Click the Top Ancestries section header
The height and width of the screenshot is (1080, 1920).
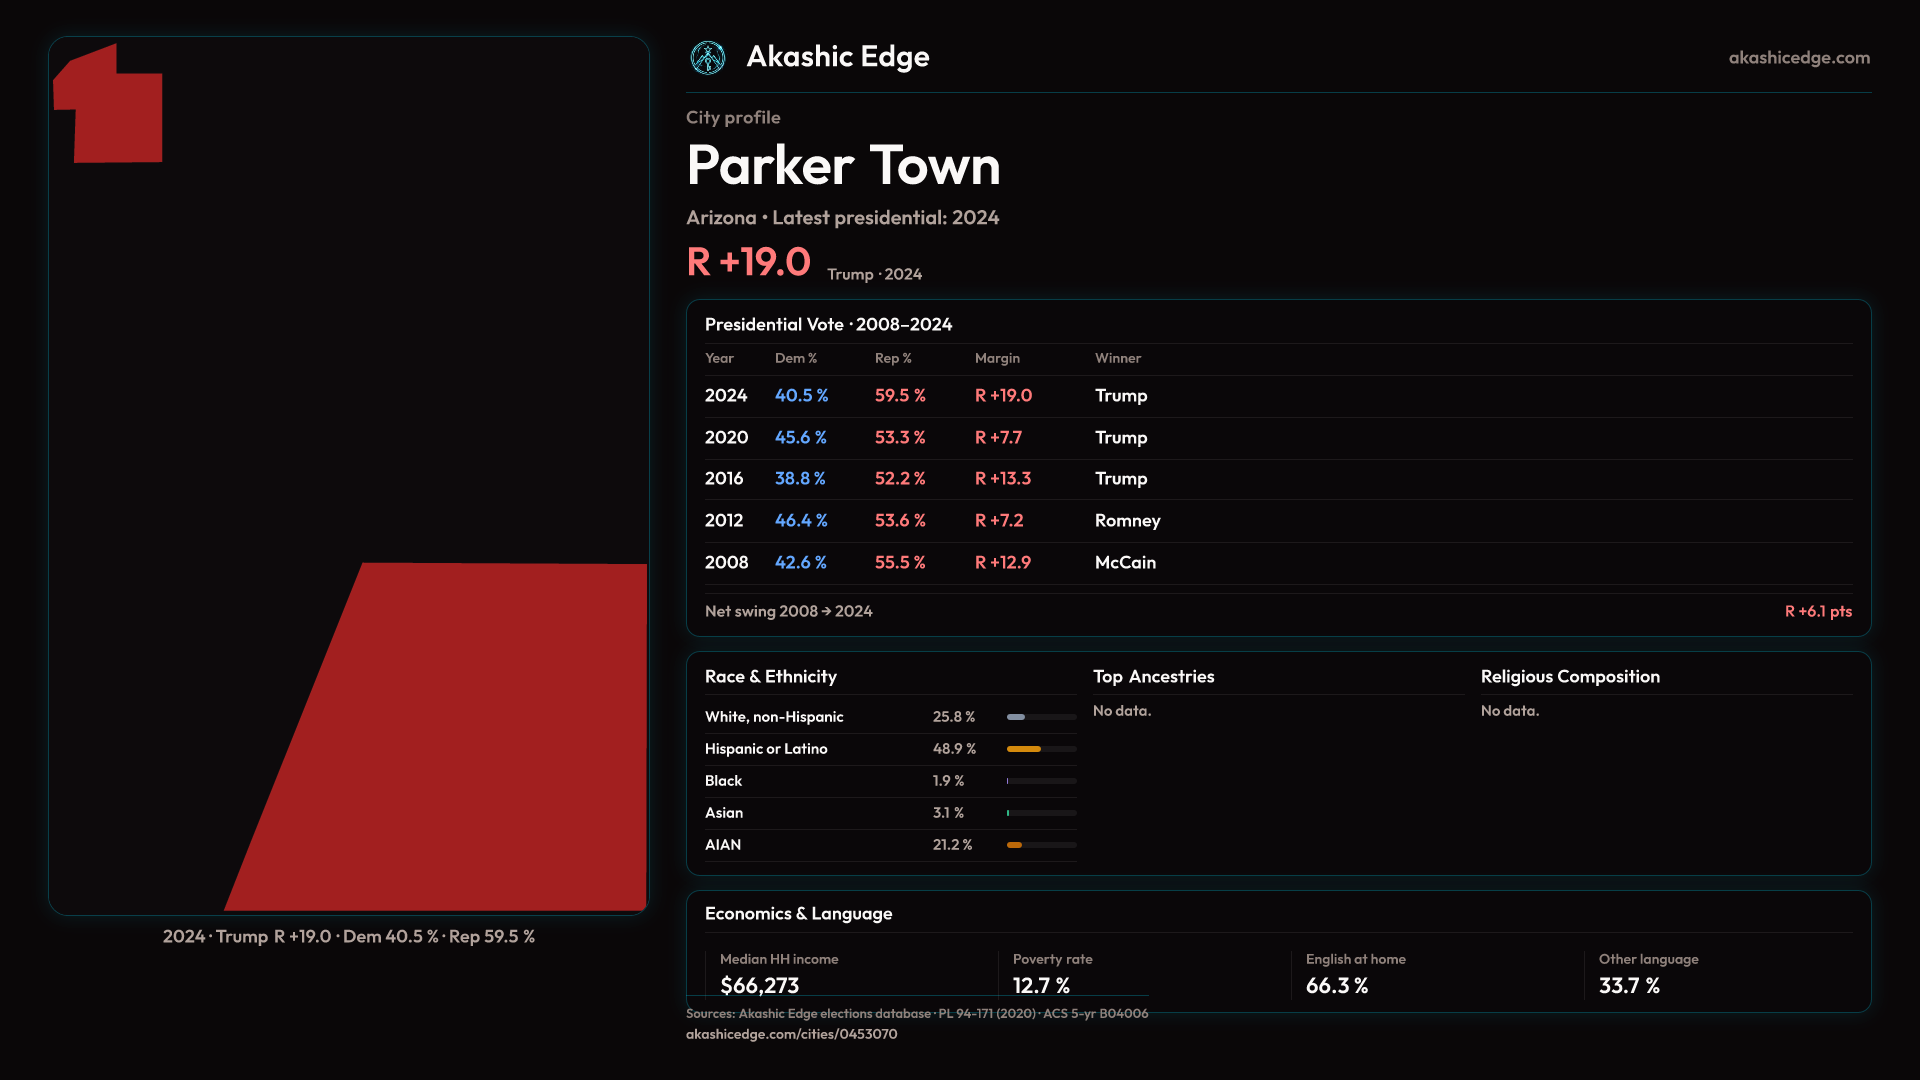coord(1153,677)
